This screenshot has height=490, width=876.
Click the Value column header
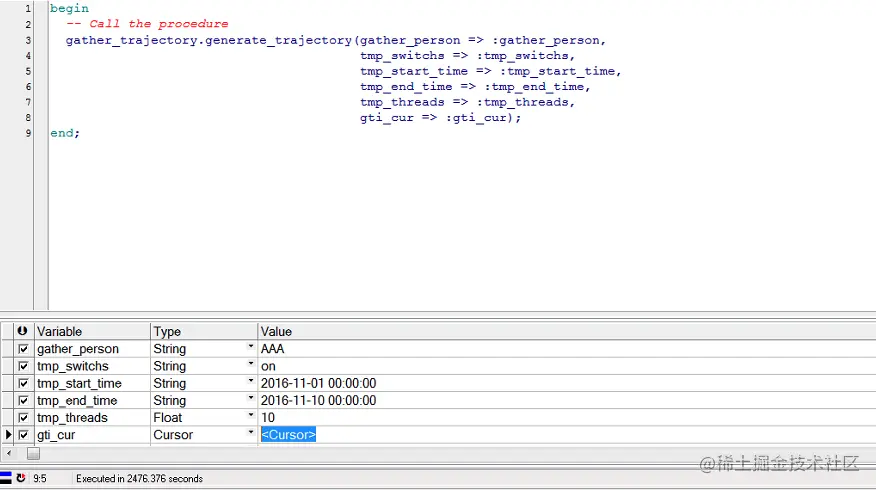coord(567,331)
